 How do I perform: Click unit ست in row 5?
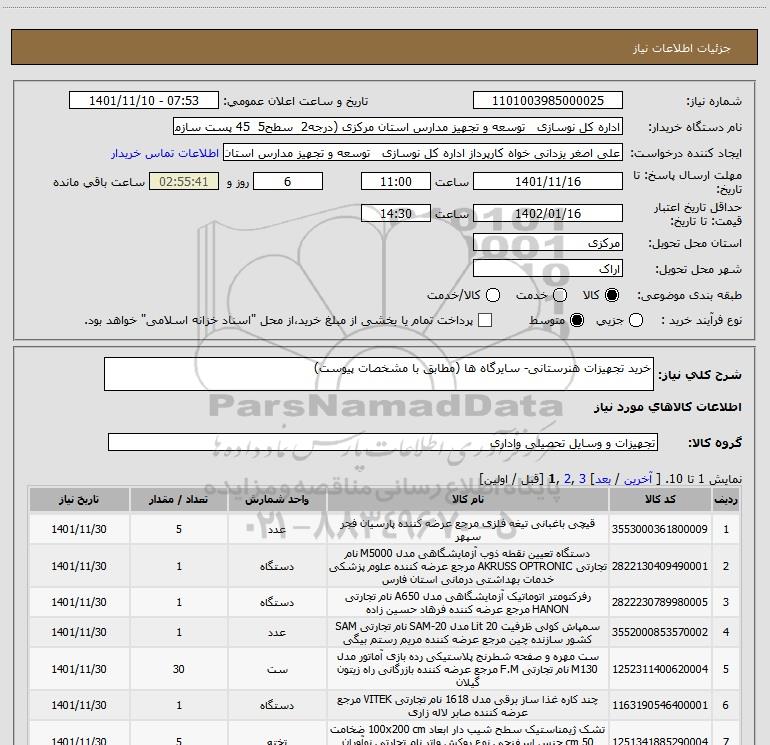tap(277, 669)
